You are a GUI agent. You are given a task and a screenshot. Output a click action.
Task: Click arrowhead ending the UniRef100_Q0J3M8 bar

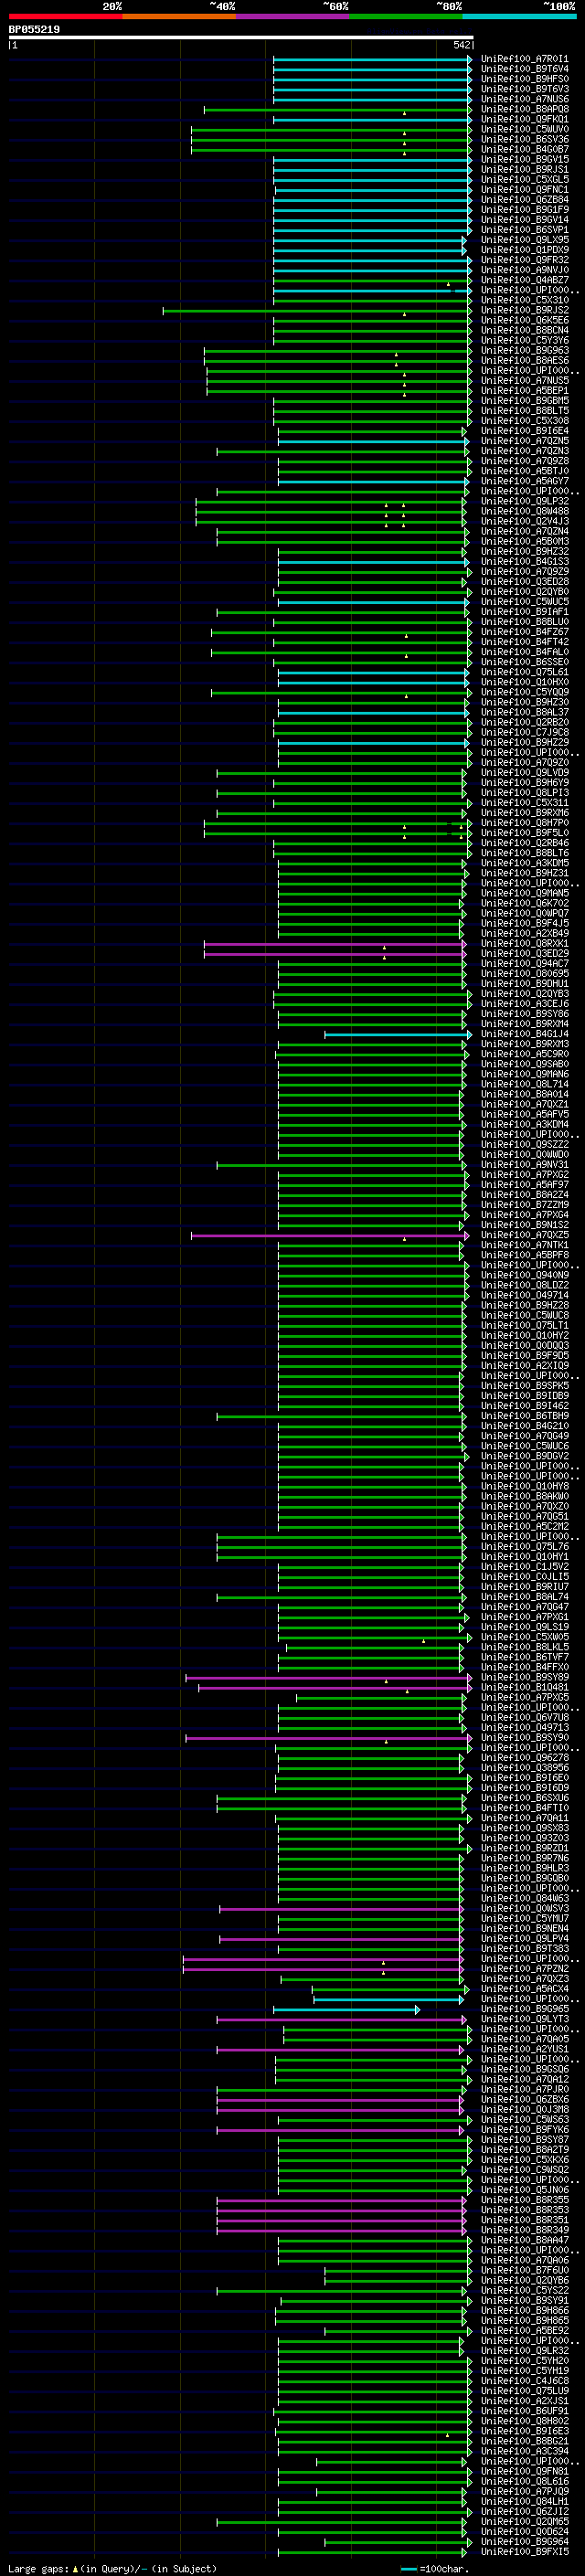point(463,2110)
